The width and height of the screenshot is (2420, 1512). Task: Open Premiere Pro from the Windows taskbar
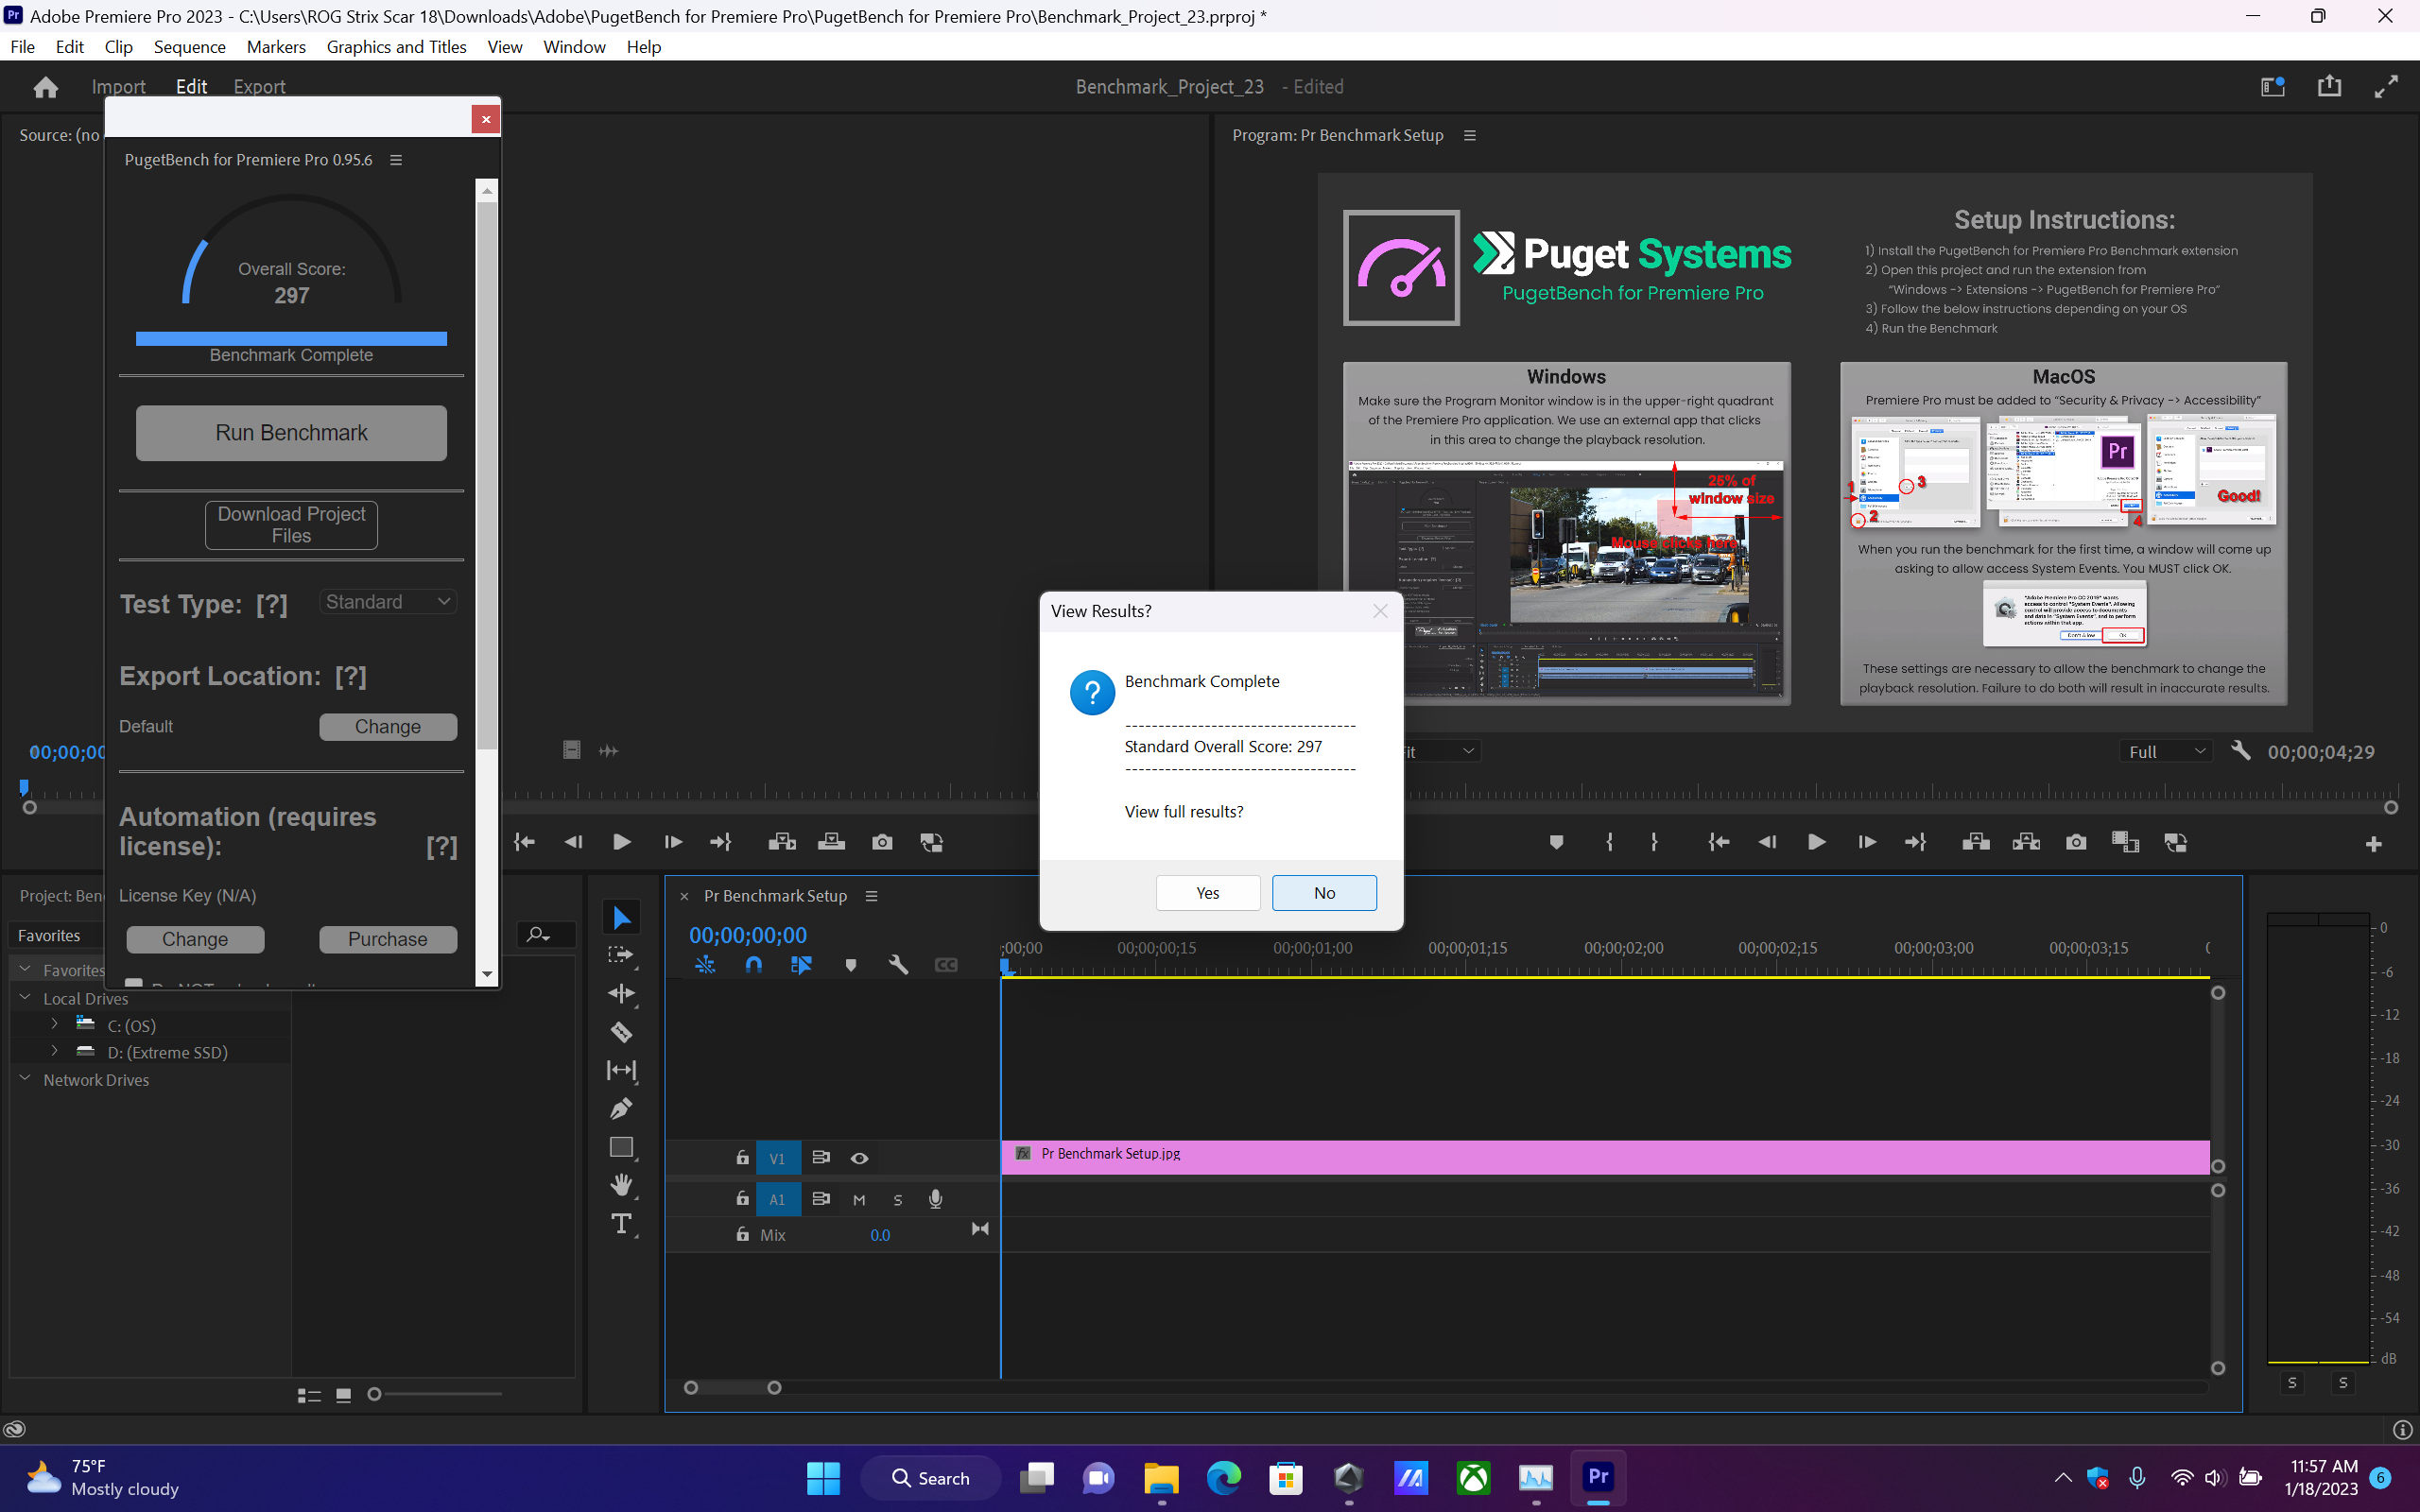coord(1597,1477)
